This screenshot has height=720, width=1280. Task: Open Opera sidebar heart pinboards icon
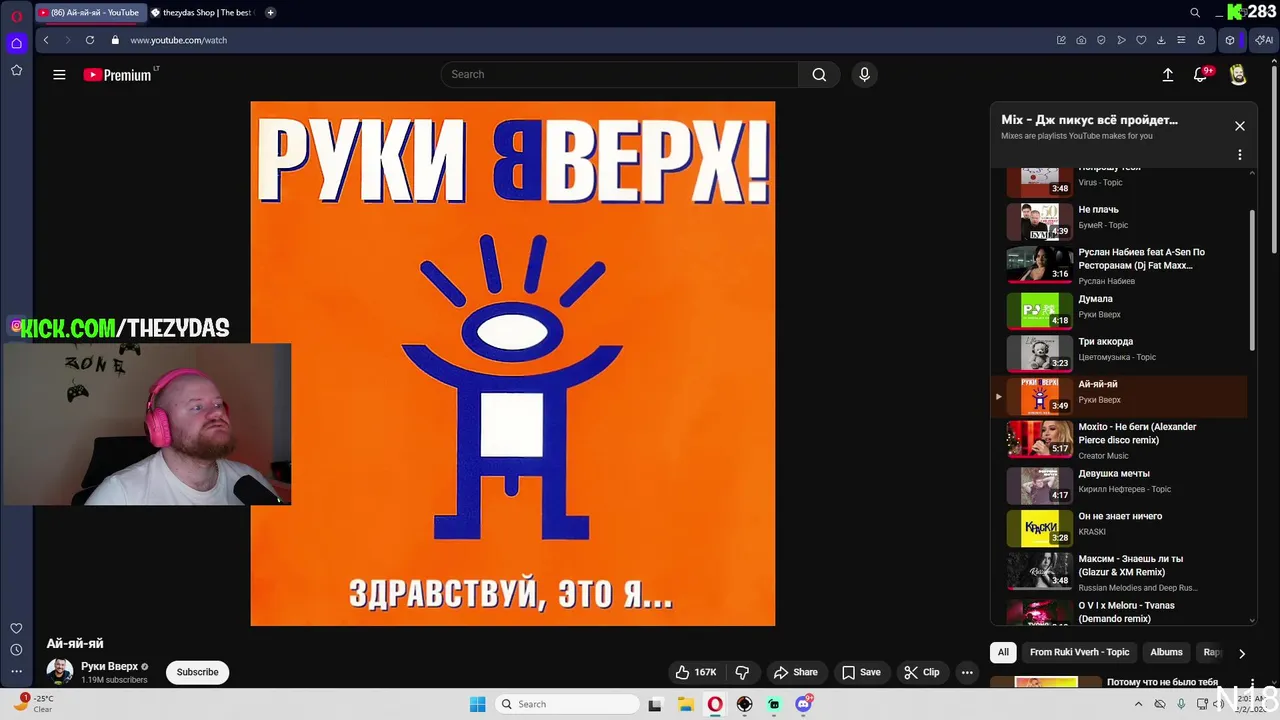(16, 628)
